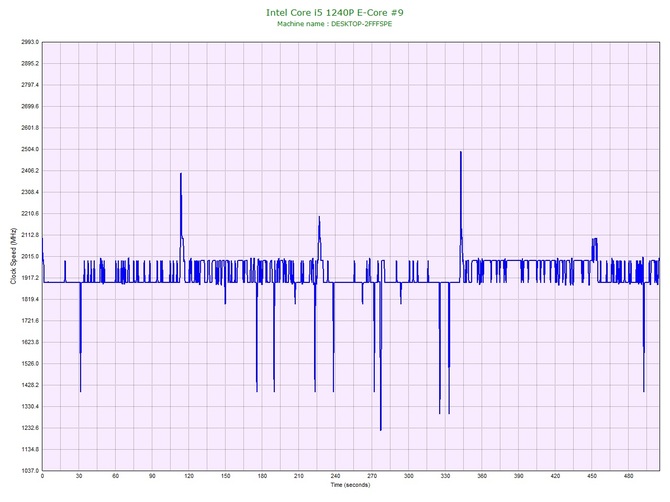670x502 pixels.
Task: Click the chart title 'Intel Core i5 1240P E-Core #9'
Action: pos(335,12)
